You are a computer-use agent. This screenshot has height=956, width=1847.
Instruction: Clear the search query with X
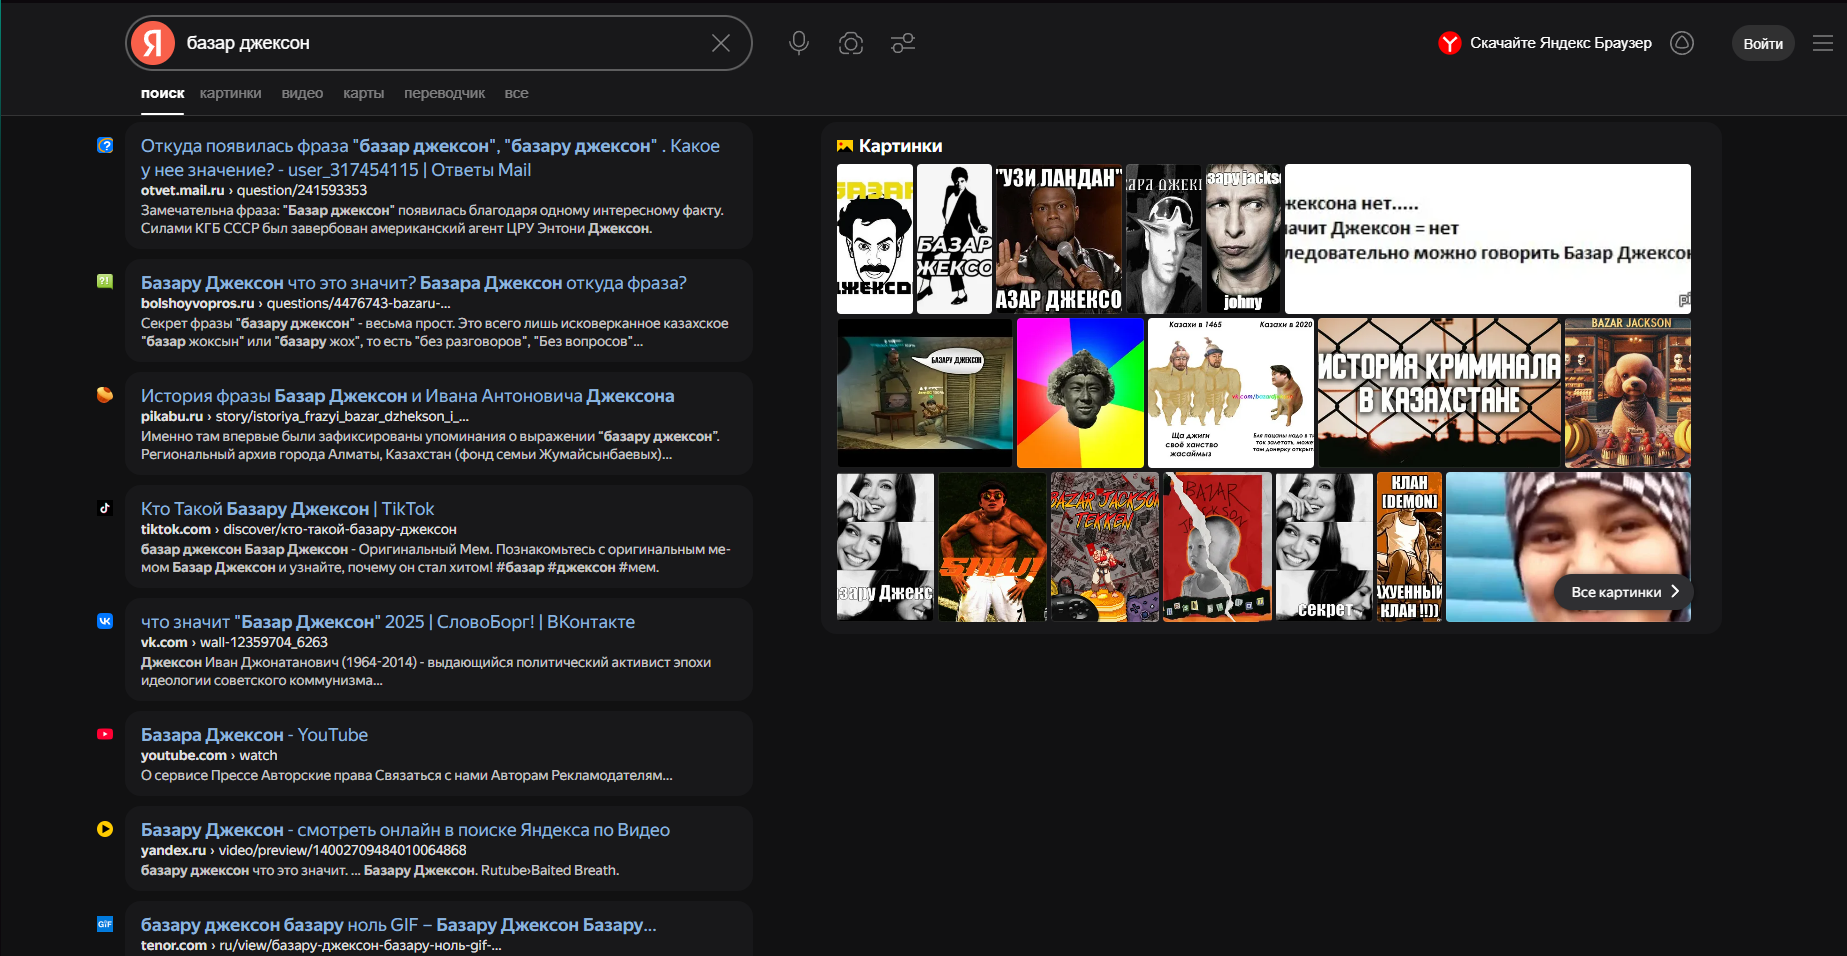[720, 43]
